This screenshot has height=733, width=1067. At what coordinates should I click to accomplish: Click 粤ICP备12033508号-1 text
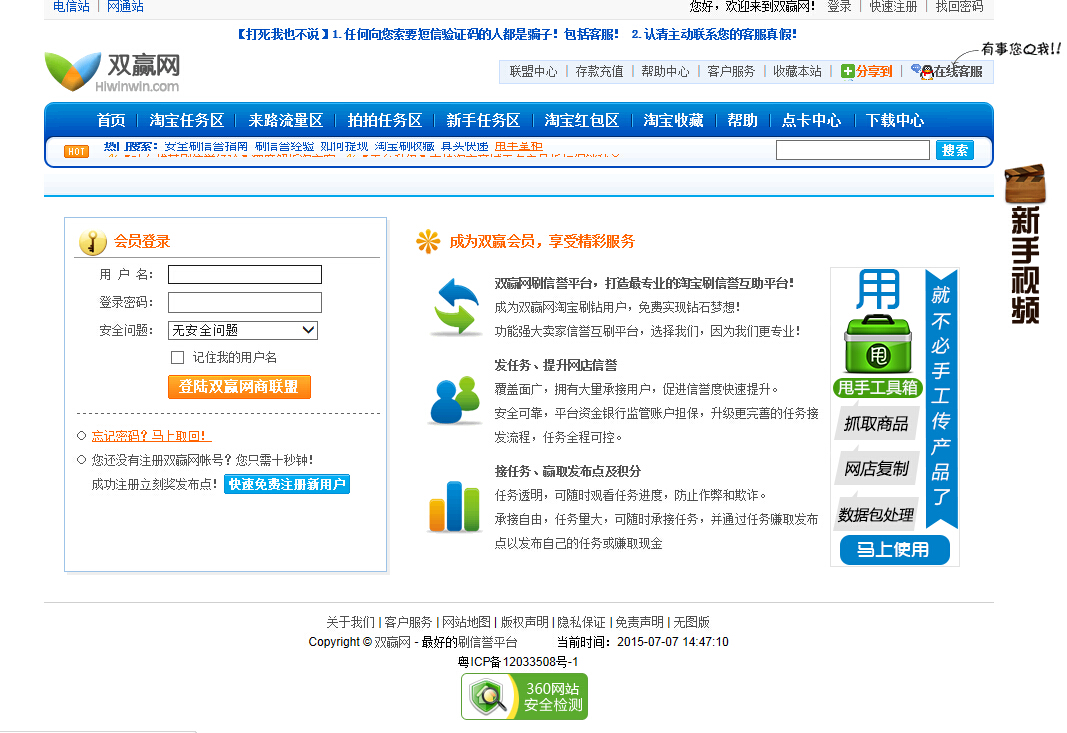(519, 662)
